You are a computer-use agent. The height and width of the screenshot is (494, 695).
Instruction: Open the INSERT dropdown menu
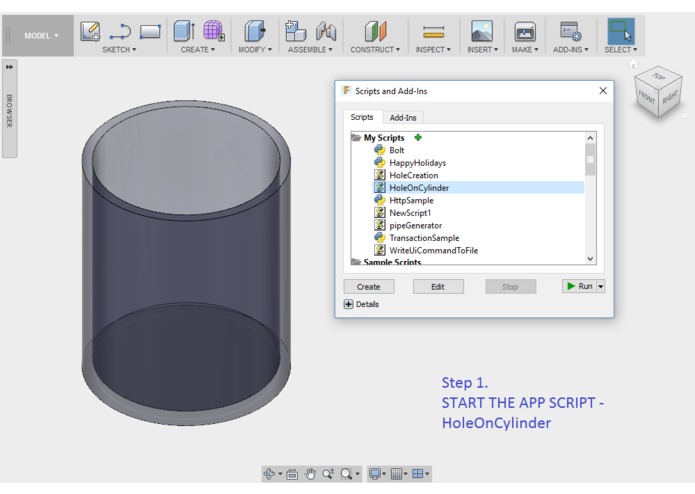coord(483,50)
